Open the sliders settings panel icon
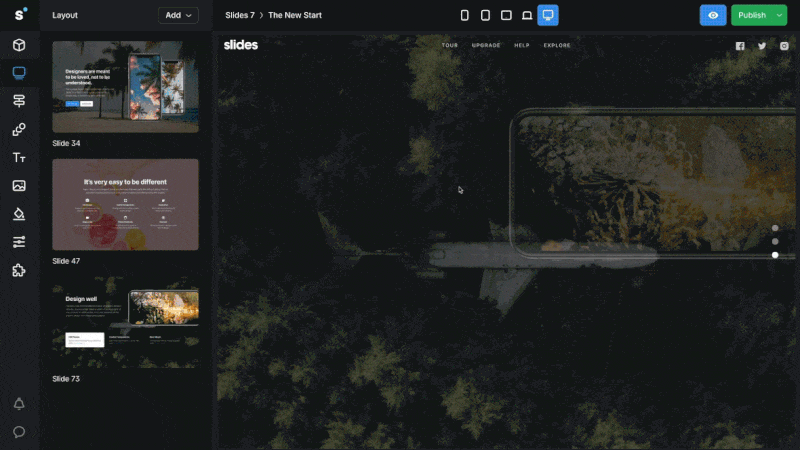 tap(19, 242)
